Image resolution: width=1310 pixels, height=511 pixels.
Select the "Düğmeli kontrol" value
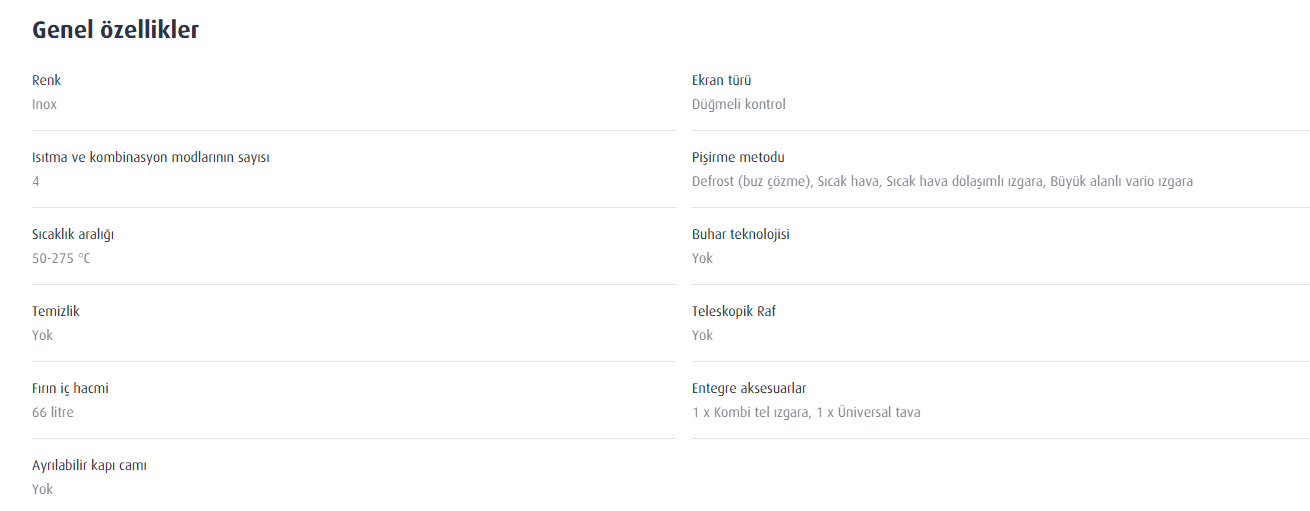click(739, 104)
